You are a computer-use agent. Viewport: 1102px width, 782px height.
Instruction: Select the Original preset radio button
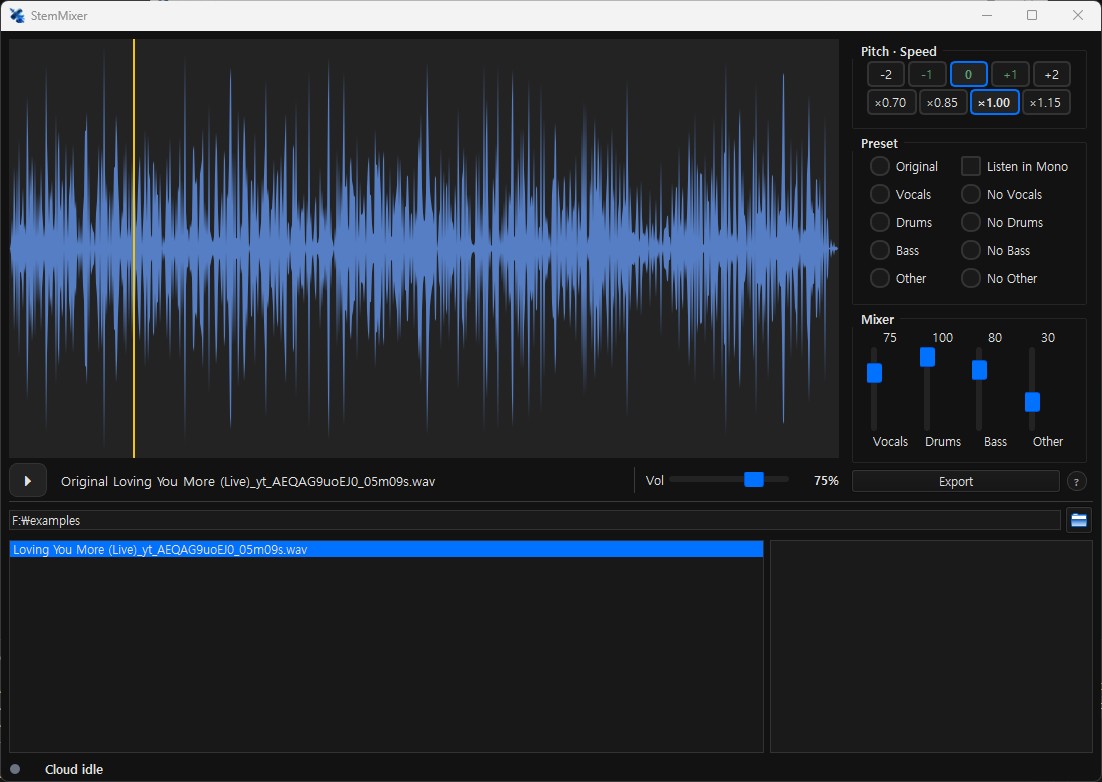(880, 167)
